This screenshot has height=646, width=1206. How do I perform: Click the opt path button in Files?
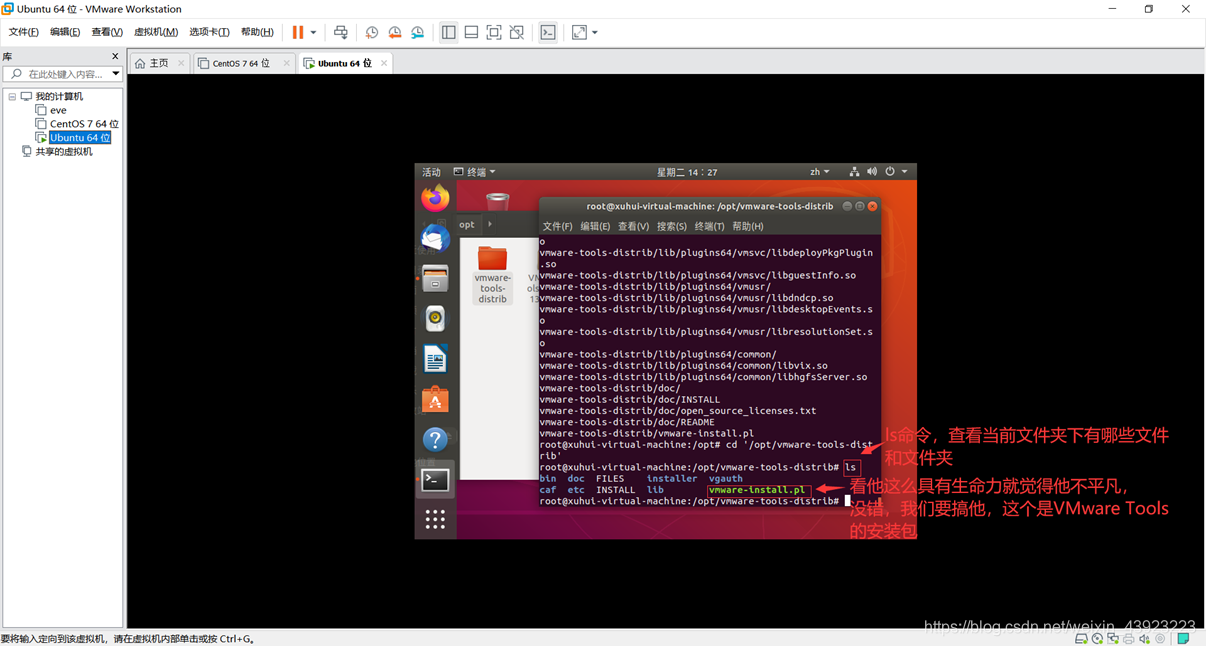coord(467,225)
